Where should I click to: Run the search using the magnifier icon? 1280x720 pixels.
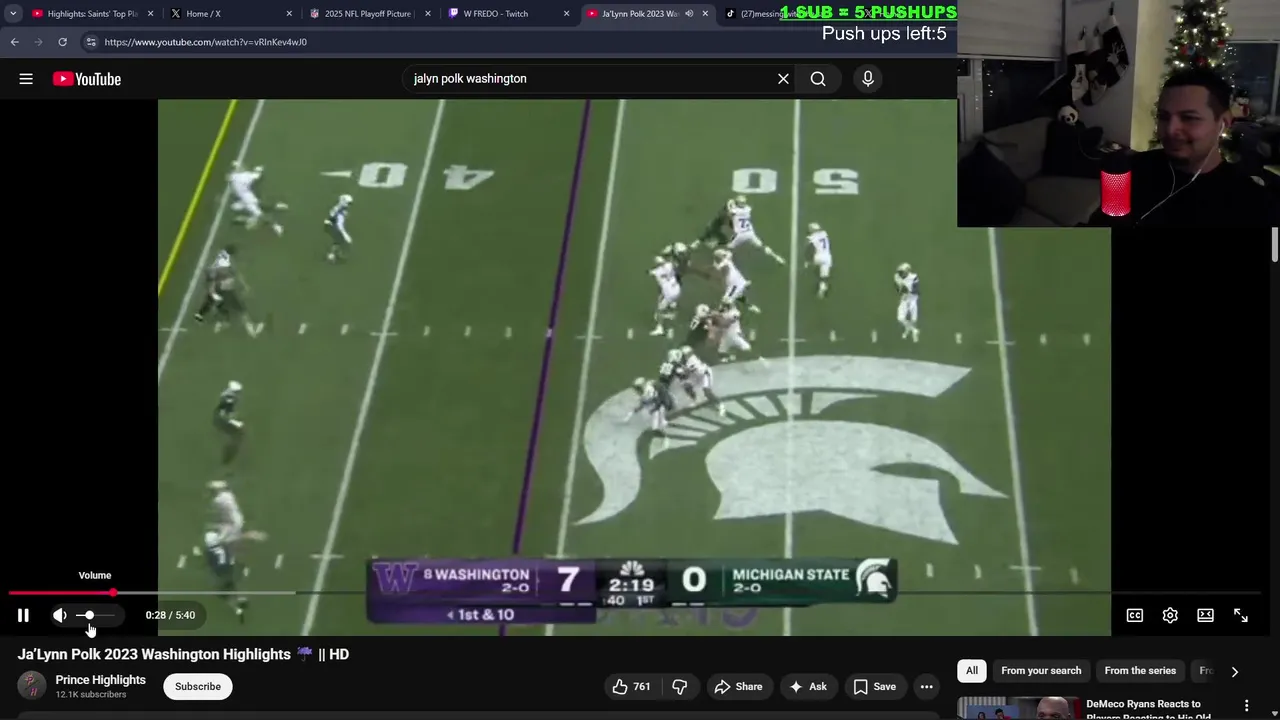(818, 79)
